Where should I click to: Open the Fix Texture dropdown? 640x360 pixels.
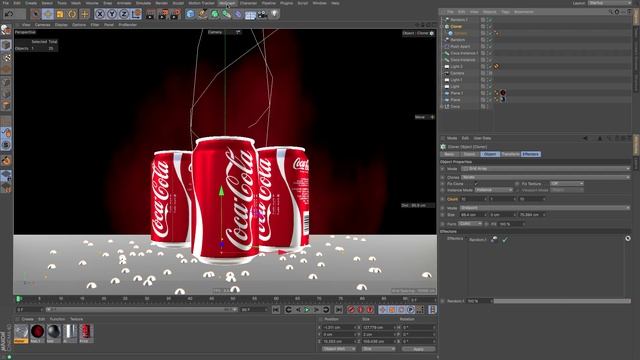[567, 184]
